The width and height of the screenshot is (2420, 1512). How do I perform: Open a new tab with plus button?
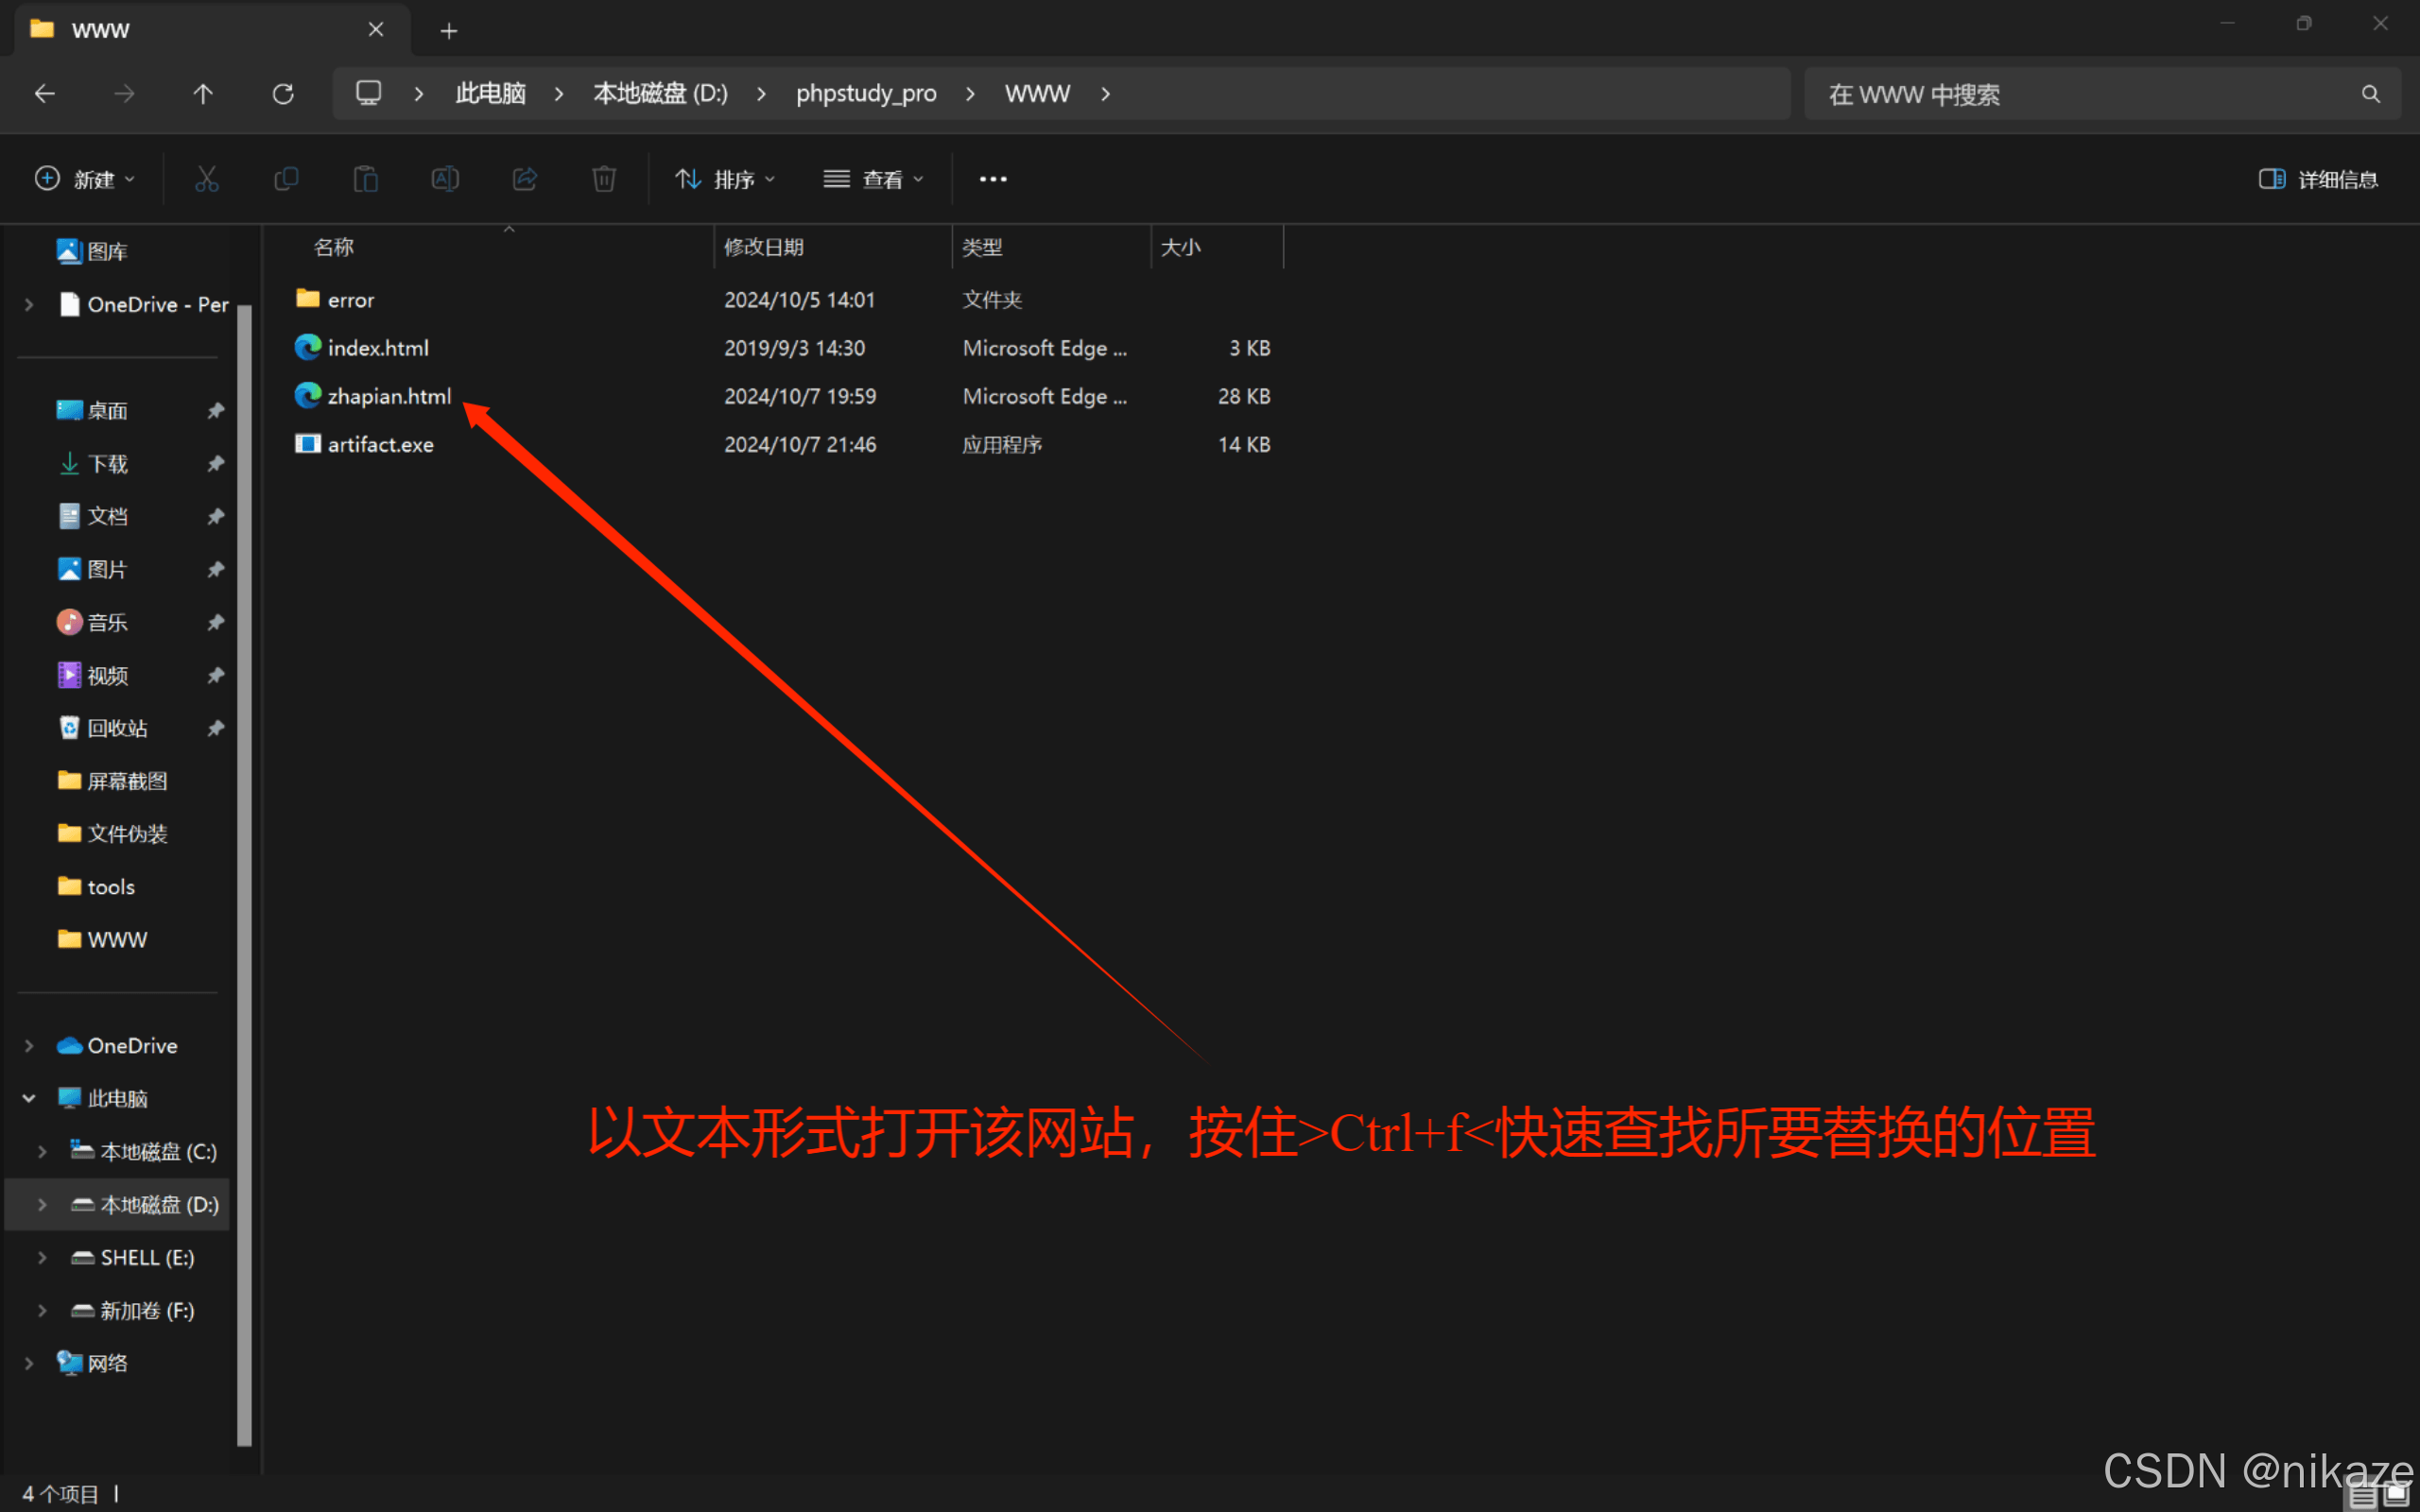[x=449, y=31]
